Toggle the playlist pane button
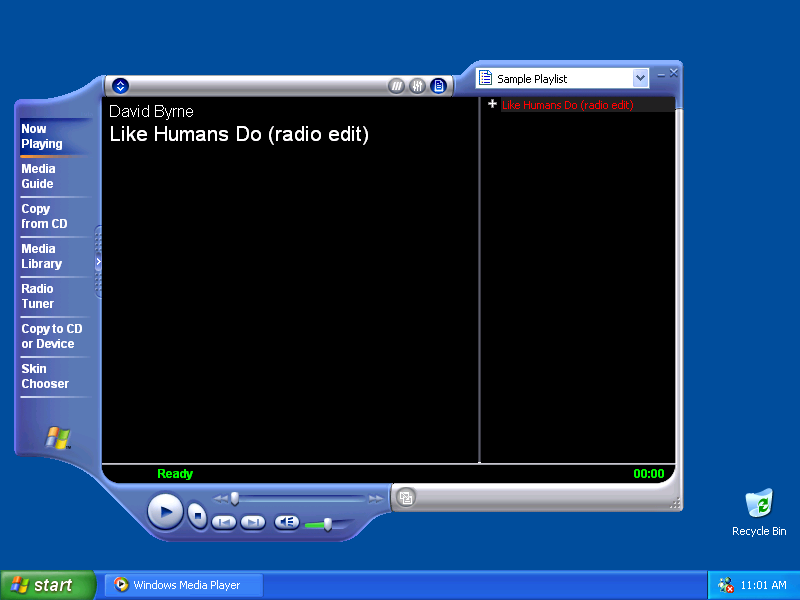This screenshot has width=800, height=600. 438,86
